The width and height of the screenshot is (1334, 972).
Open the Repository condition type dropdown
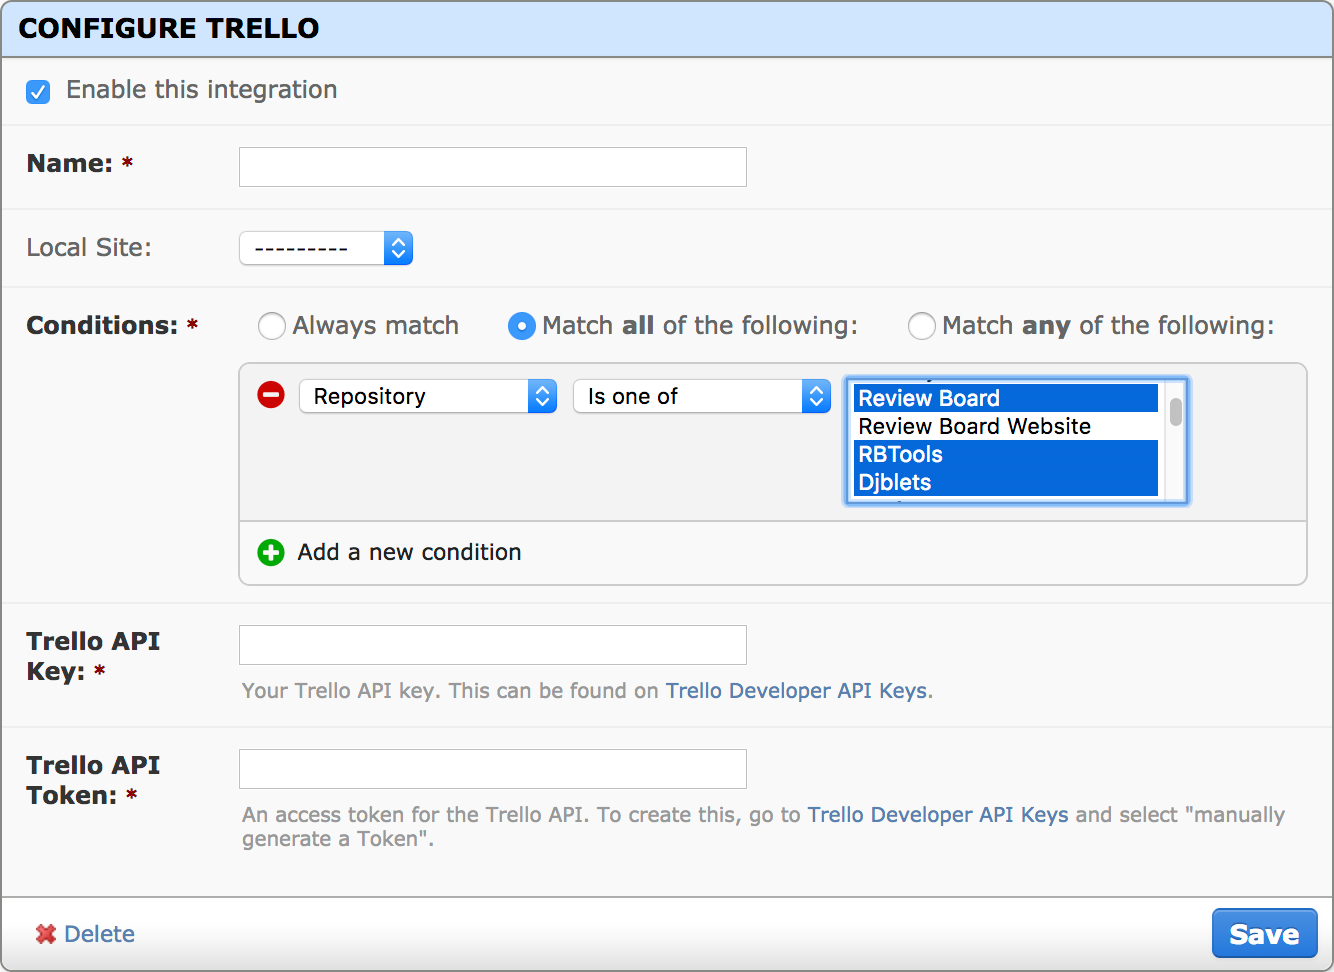pyautogui.click(x=428, y=396)
